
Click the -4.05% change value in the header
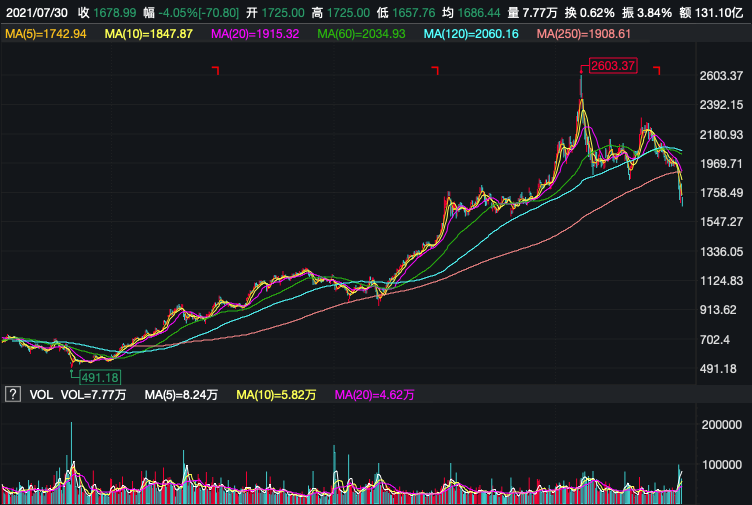point(181,11)
